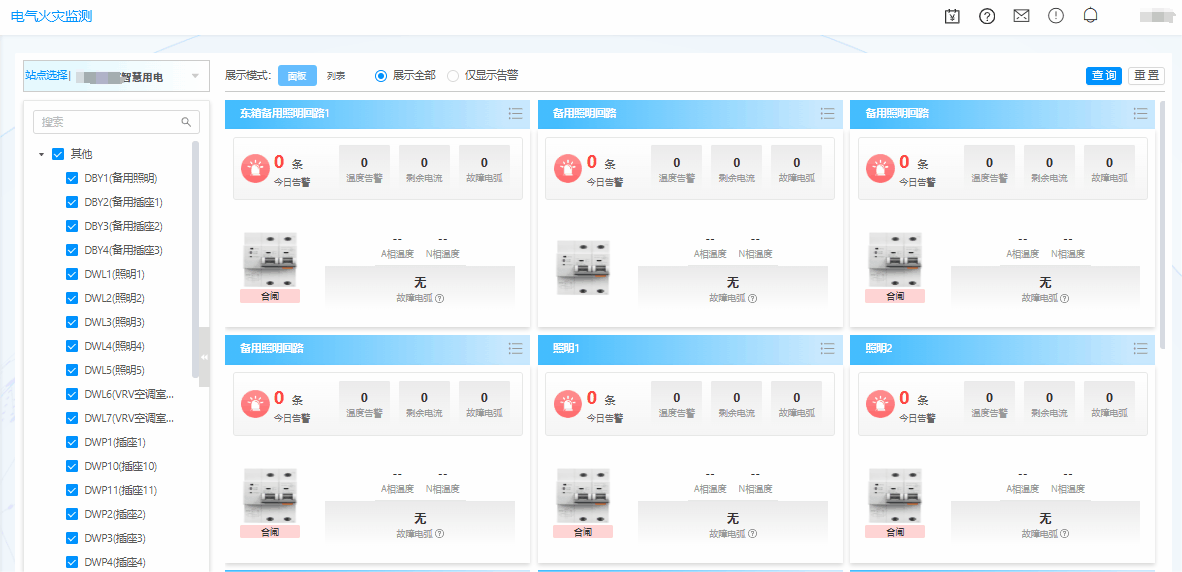Viewport: 1182px width, 572px height.
Task: Select the 展示全部 radio option
Action: (x=381, y=76)
